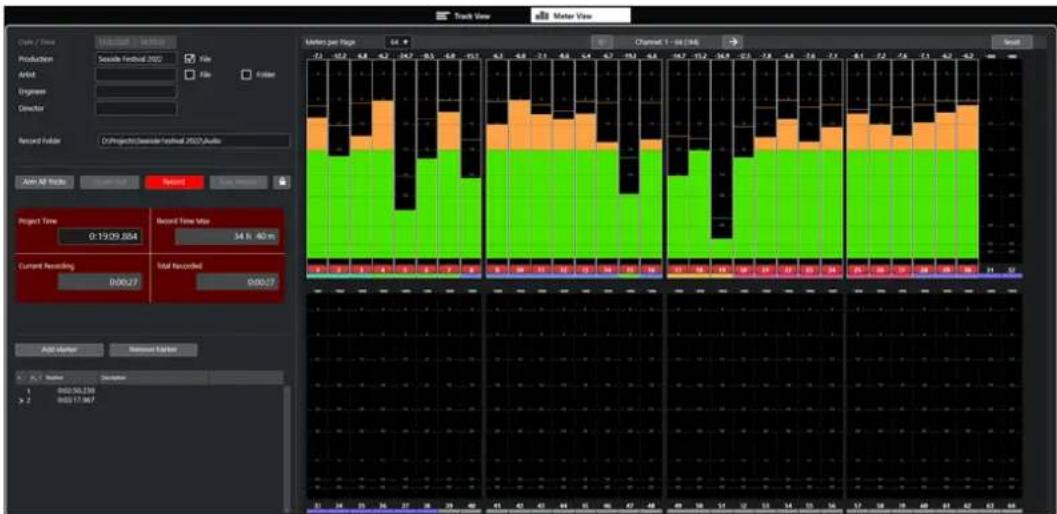
Task: Open the Meters per Page dropdown
Action: pos(397,42)
